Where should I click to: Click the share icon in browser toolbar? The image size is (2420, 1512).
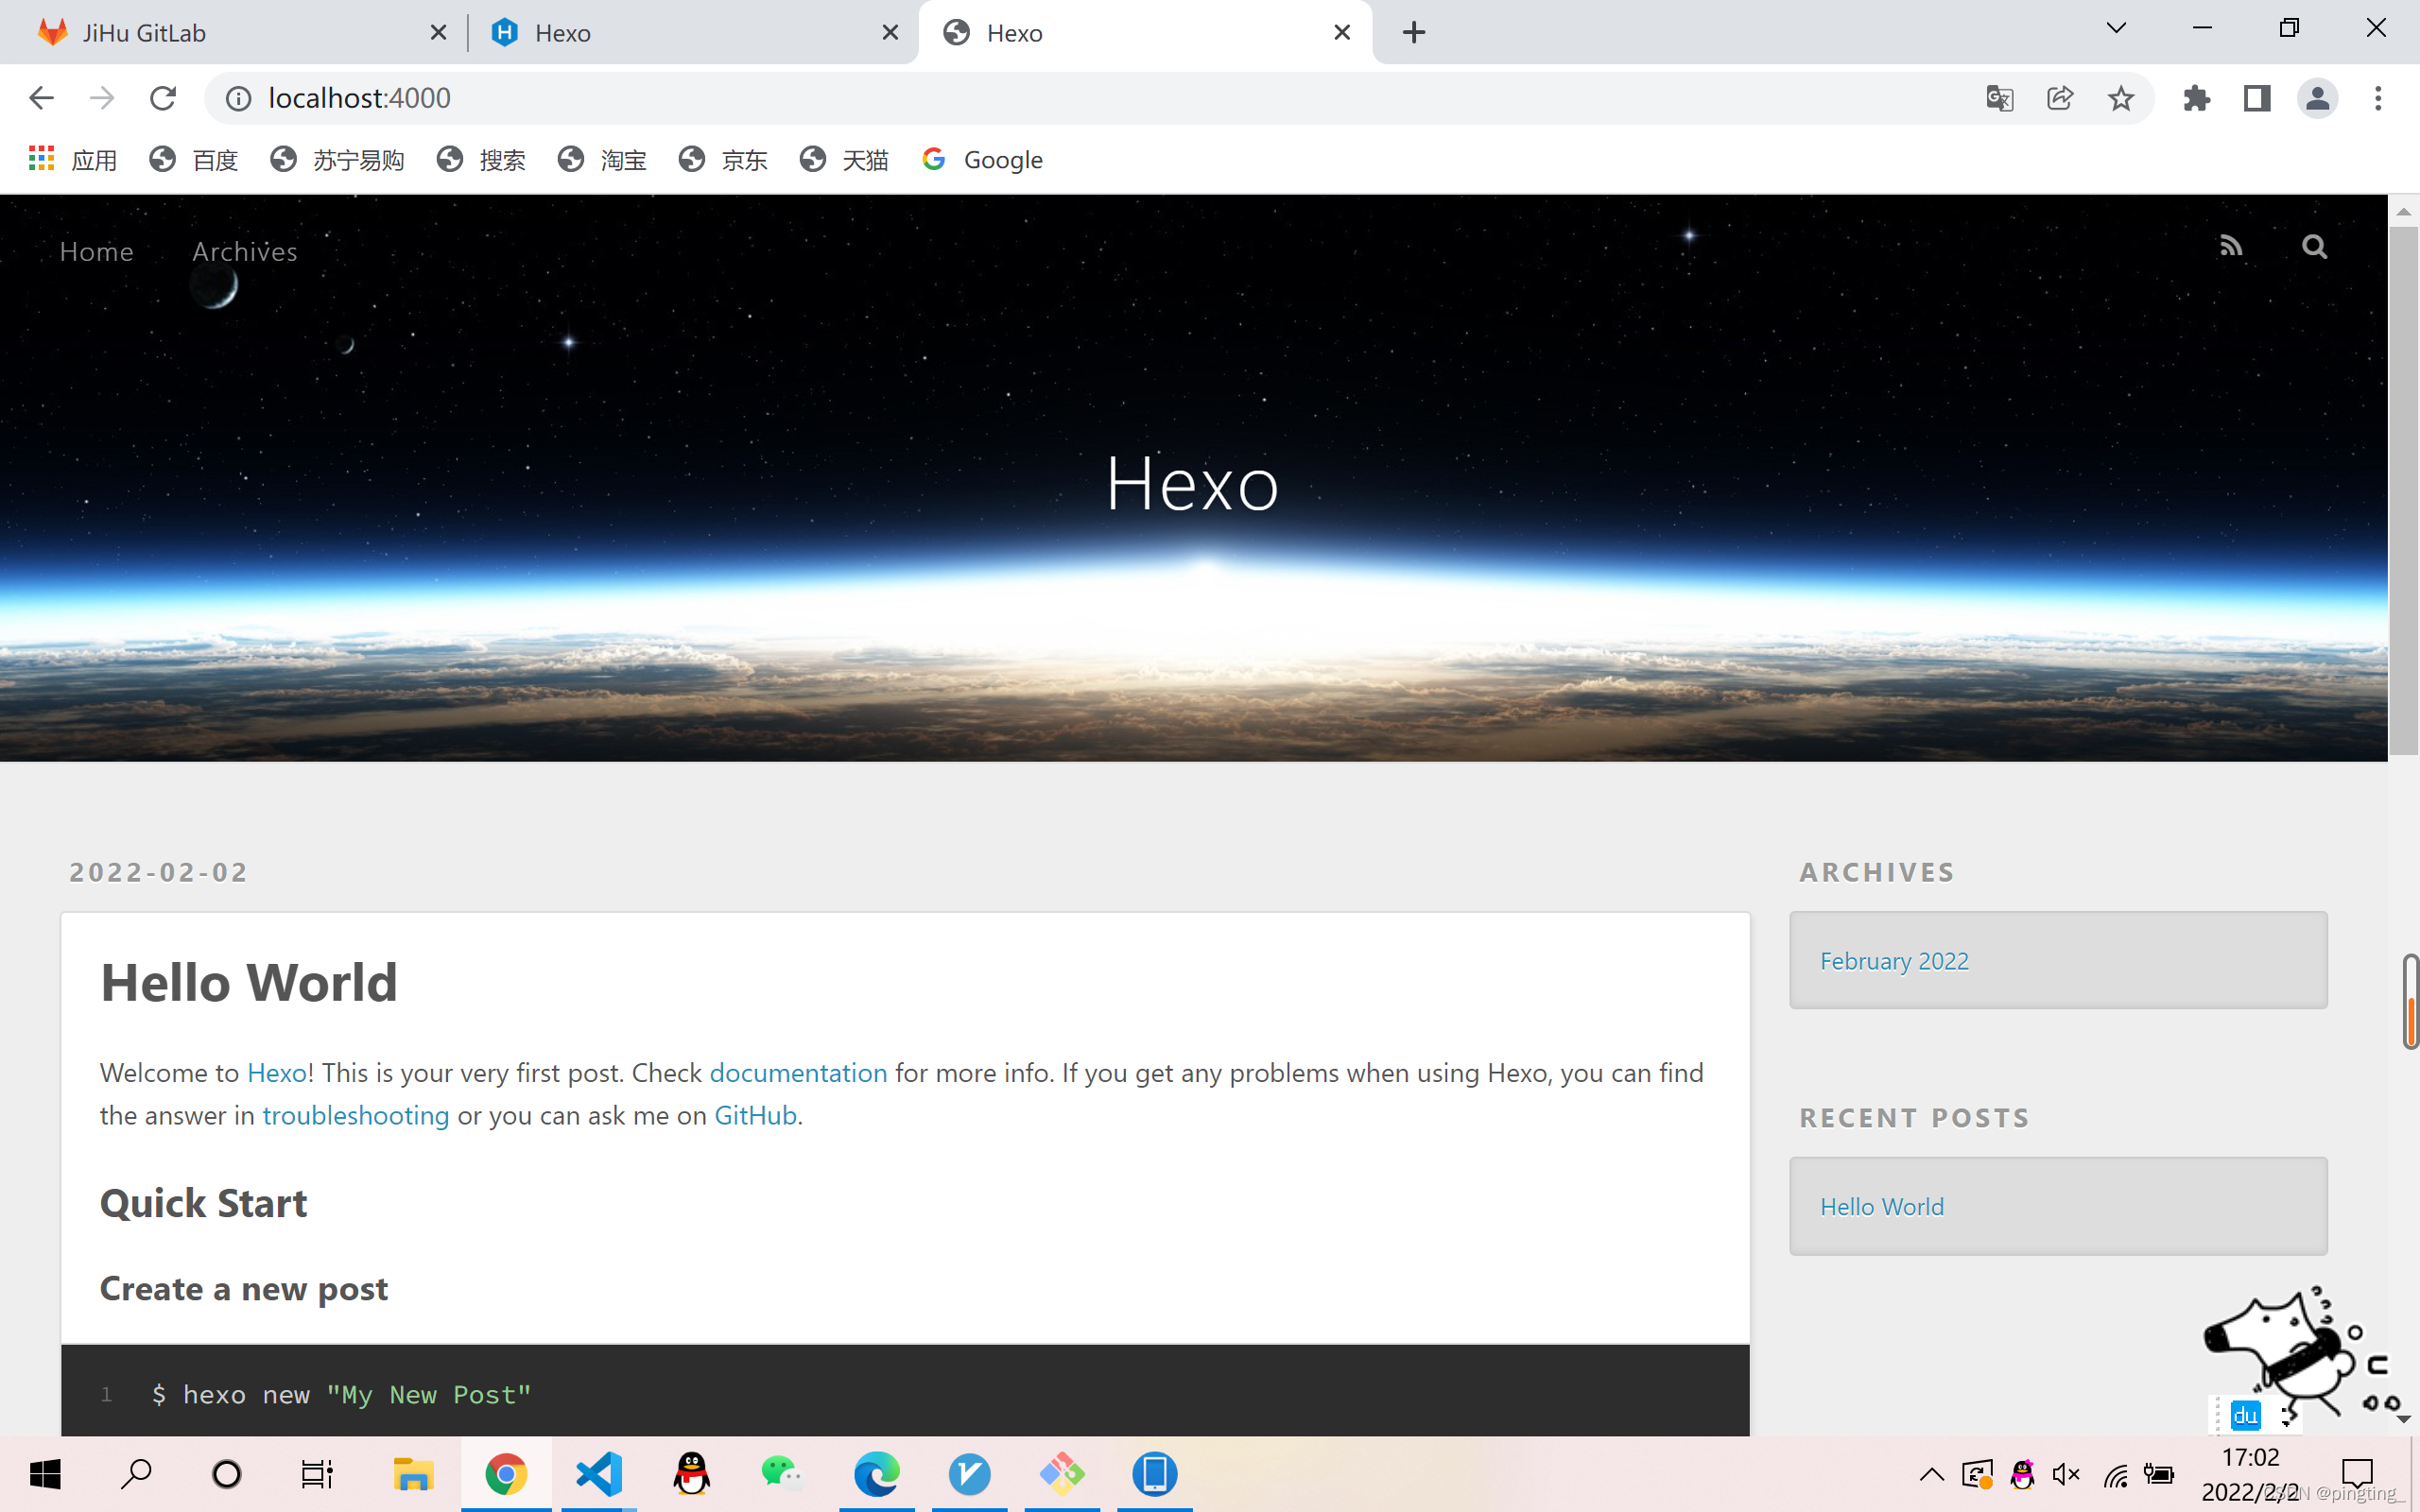pyautogui.click(x=2059, y=97)
